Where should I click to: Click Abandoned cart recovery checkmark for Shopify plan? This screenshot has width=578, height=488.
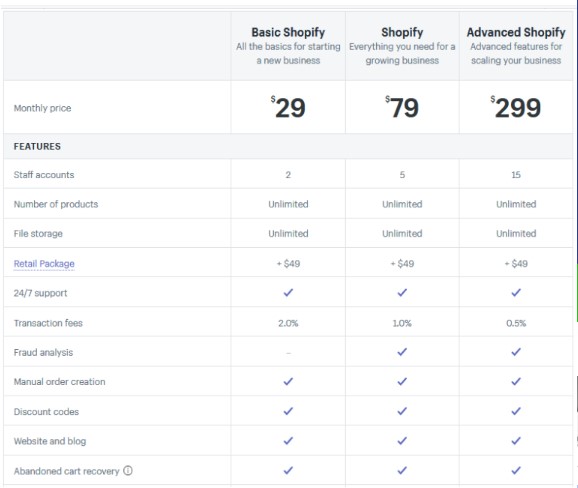(x=402, y=470)
